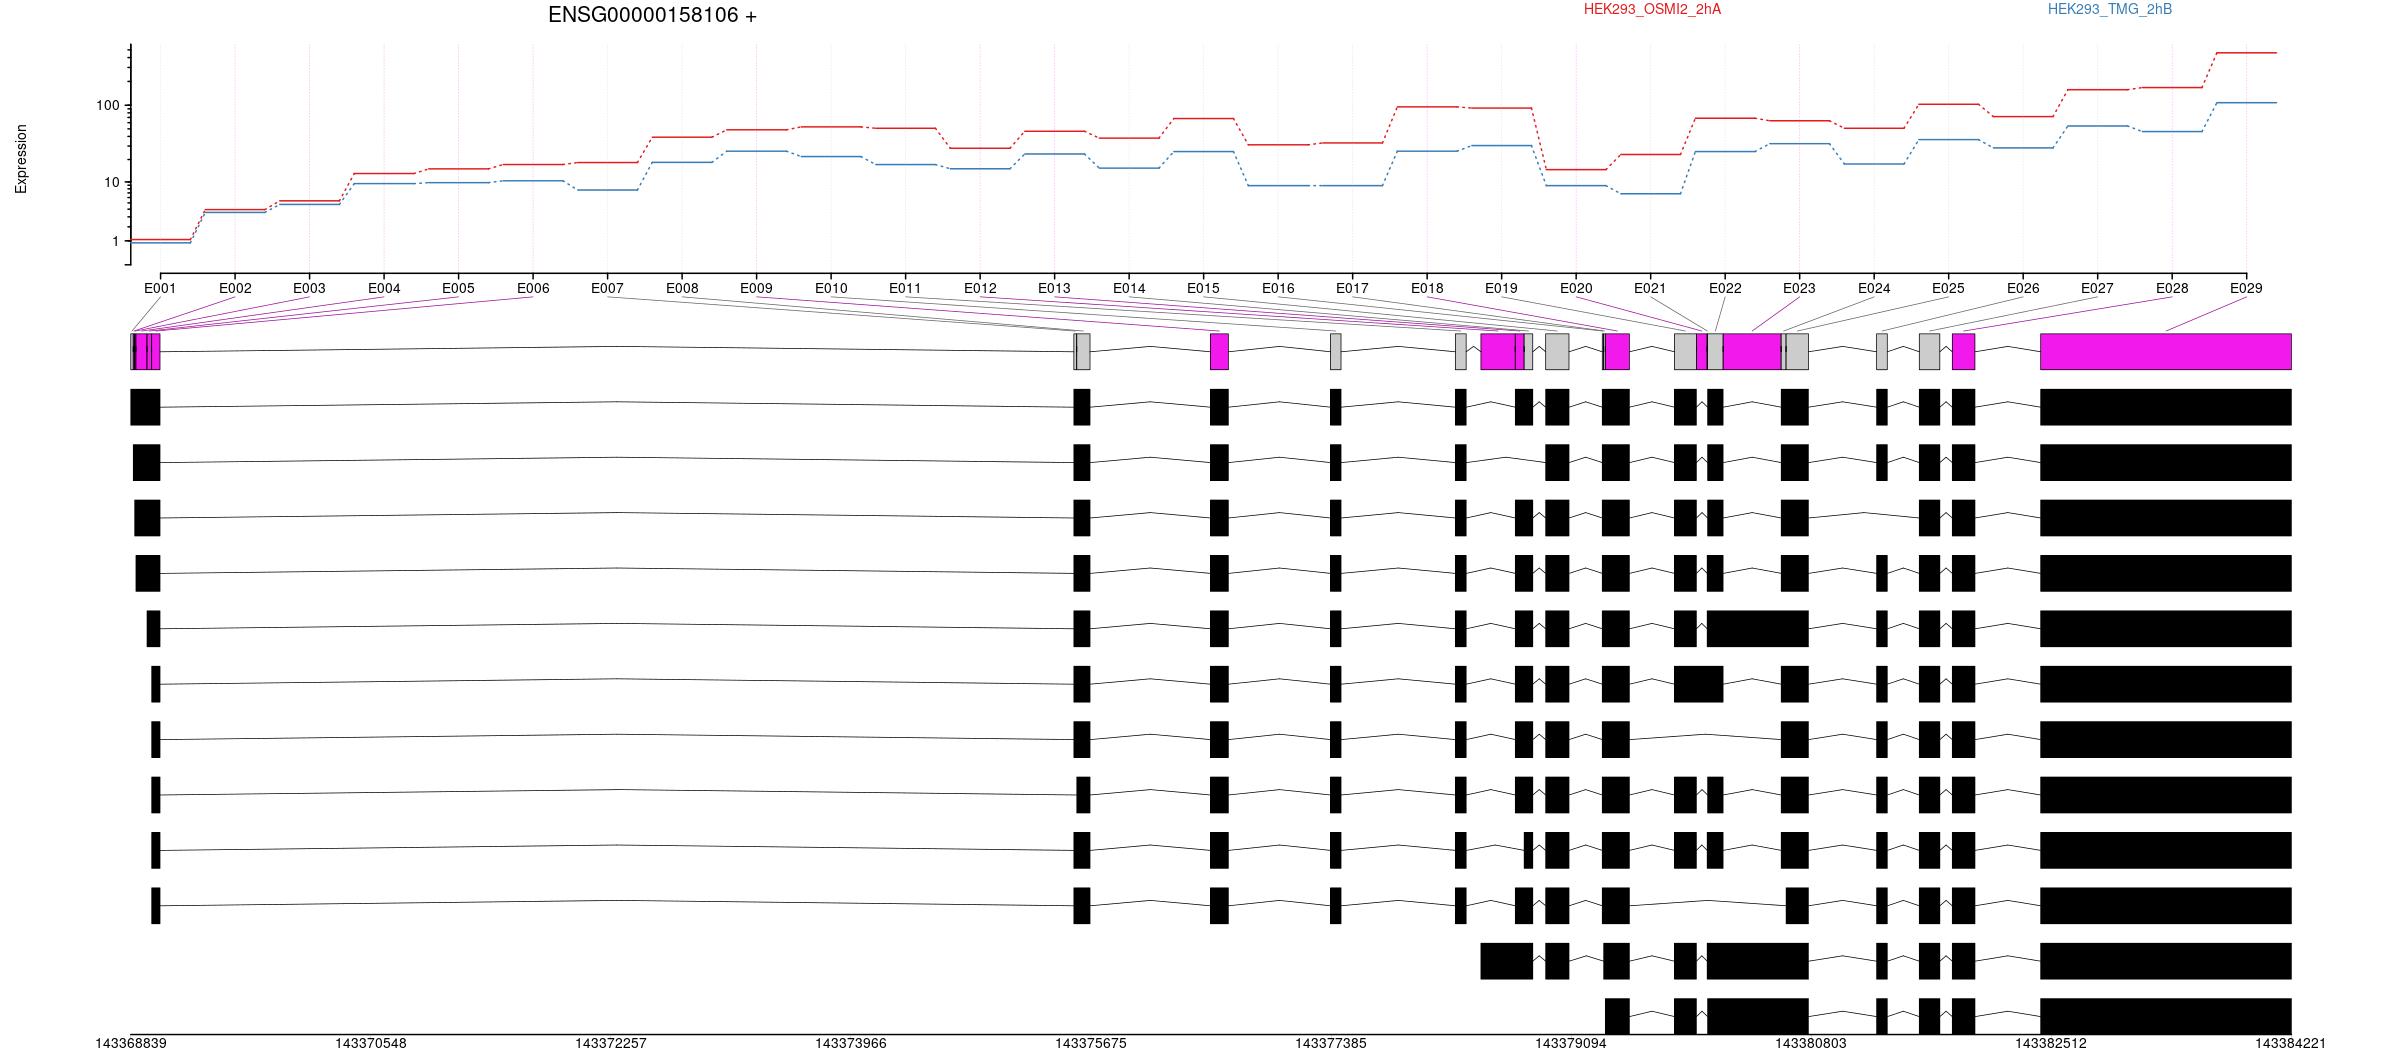
Task: Click the blue expression line above E029
Action: [2247, 103]
